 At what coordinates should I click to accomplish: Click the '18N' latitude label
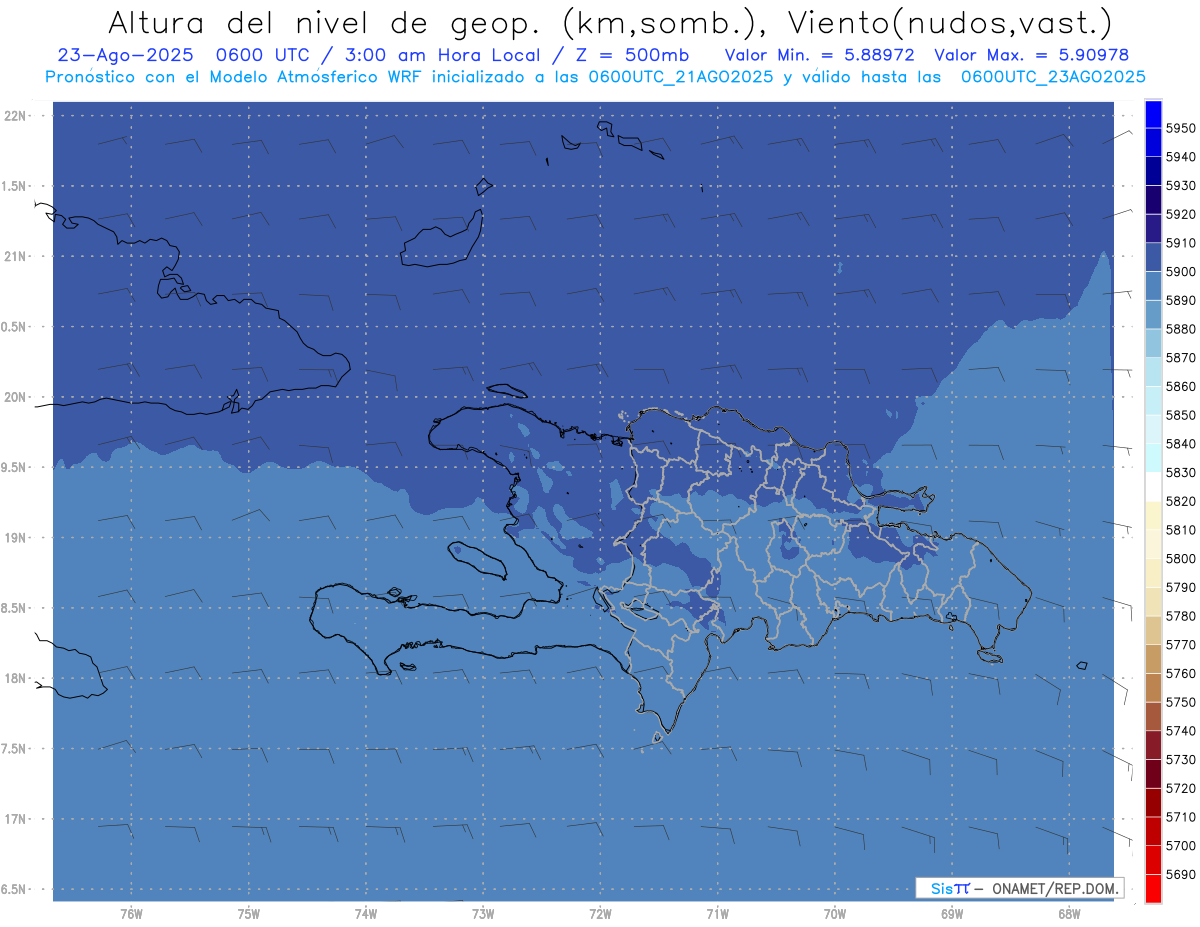(x=16, y=678)
